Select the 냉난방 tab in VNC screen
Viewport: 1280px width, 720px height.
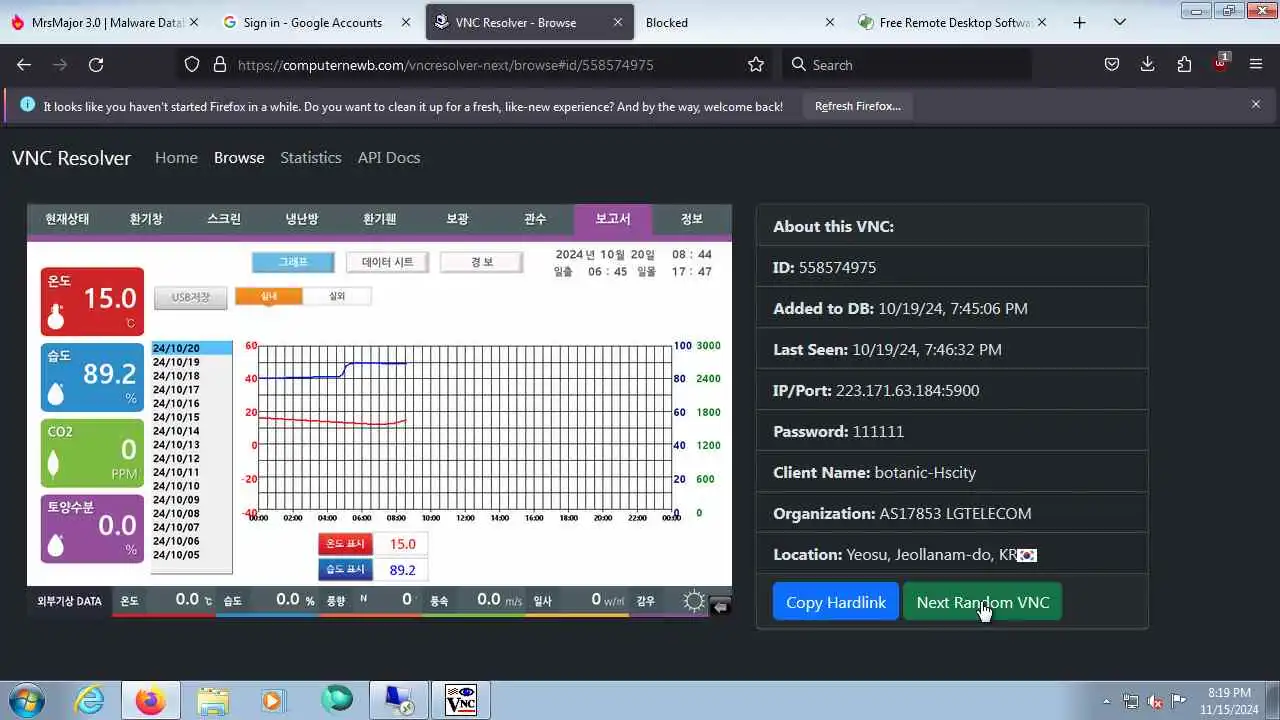point(301,219)
